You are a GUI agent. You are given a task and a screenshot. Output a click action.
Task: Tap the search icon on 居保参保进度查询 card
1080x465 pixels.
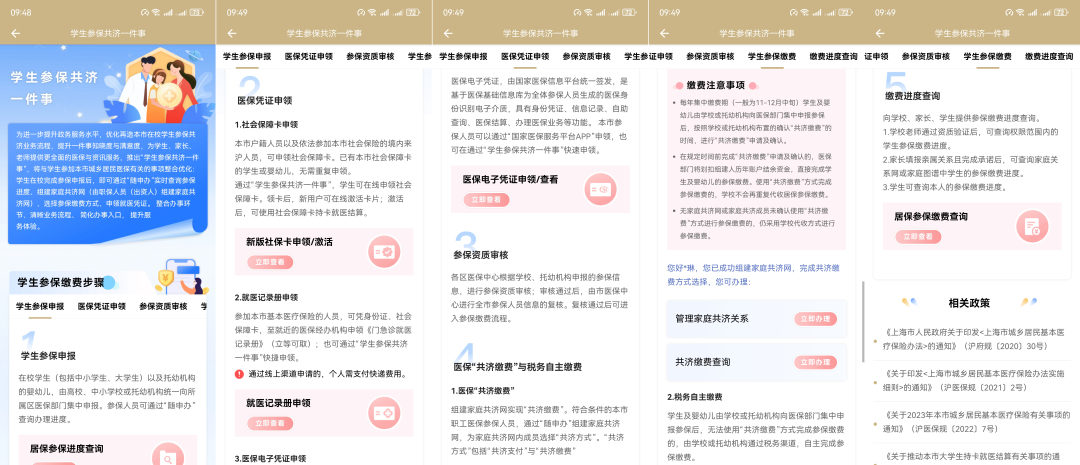(x=170, y=455)
